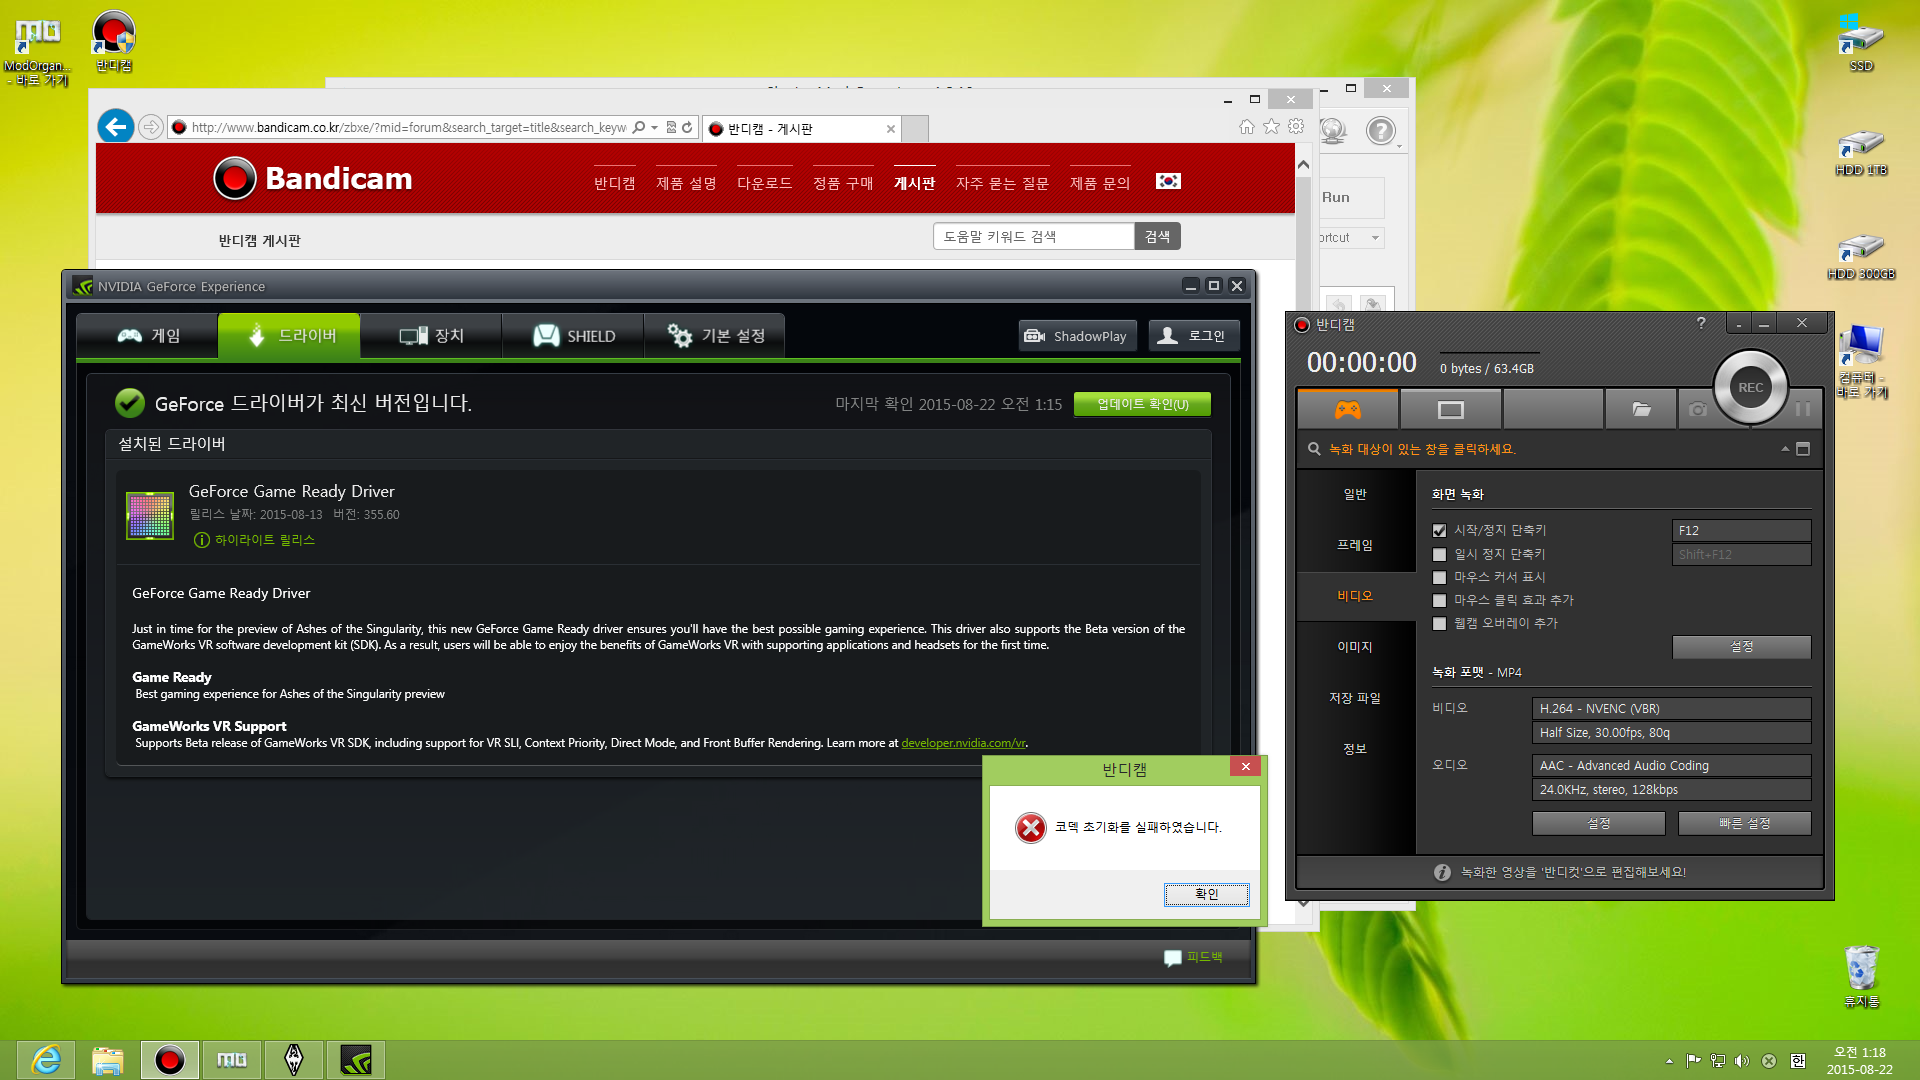
Task: Click magnifier icon in Bandicam target bar
Action: pyautogui.click(x=1314, y=449)
